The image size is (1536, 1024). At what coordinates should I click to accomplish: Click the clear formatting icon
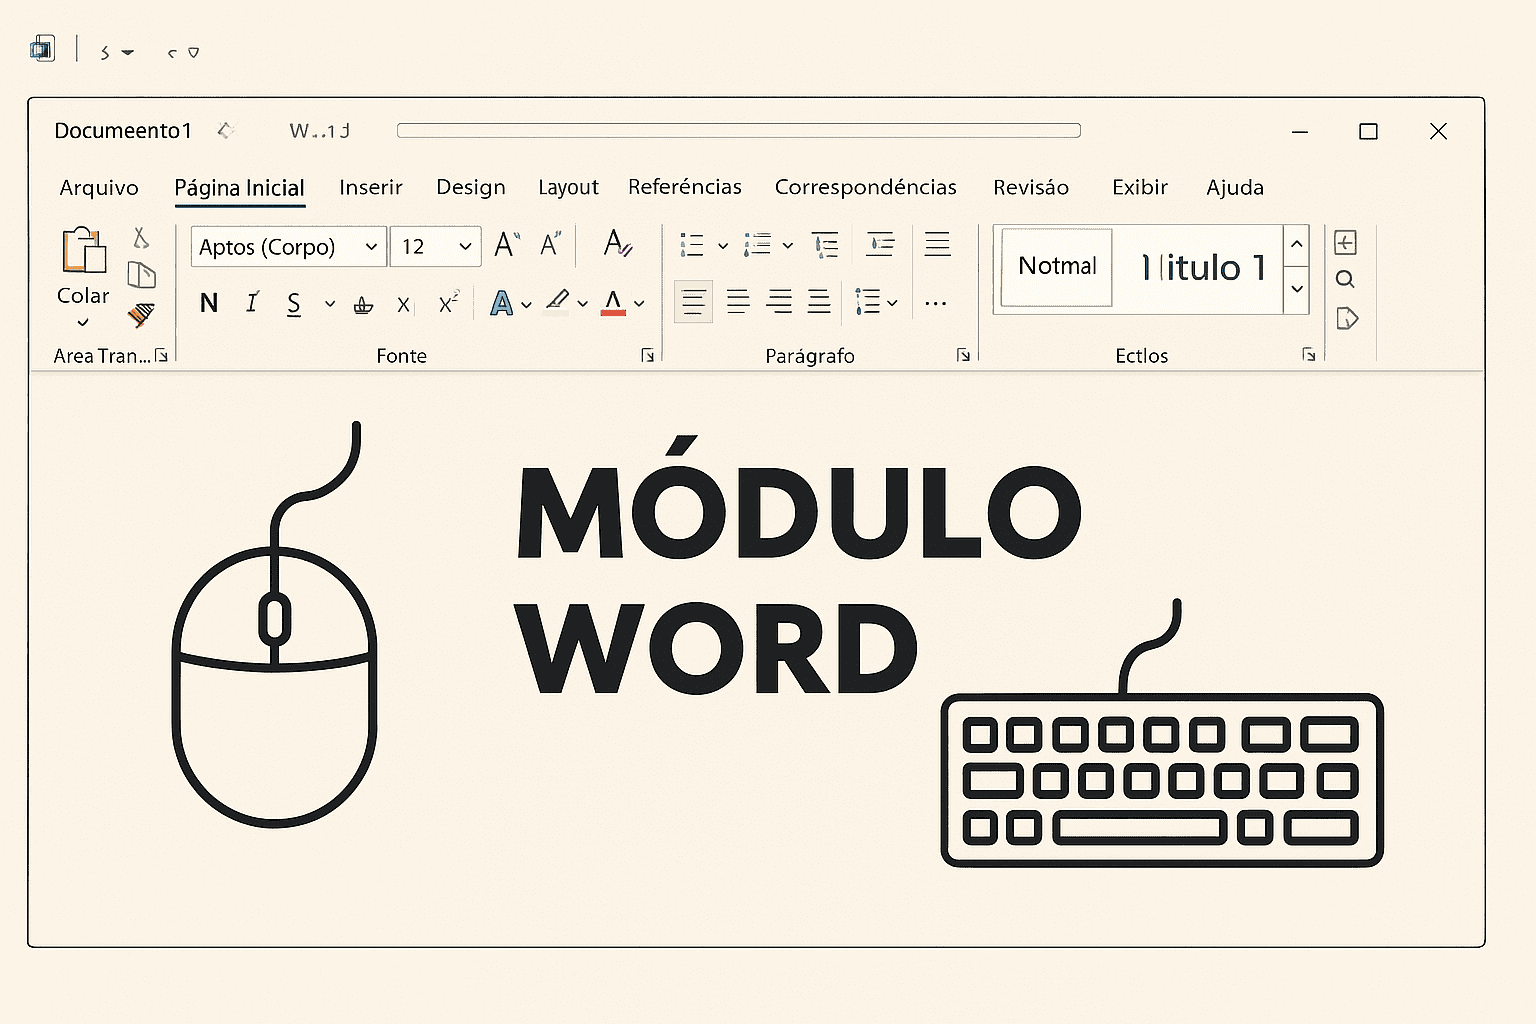618,244
